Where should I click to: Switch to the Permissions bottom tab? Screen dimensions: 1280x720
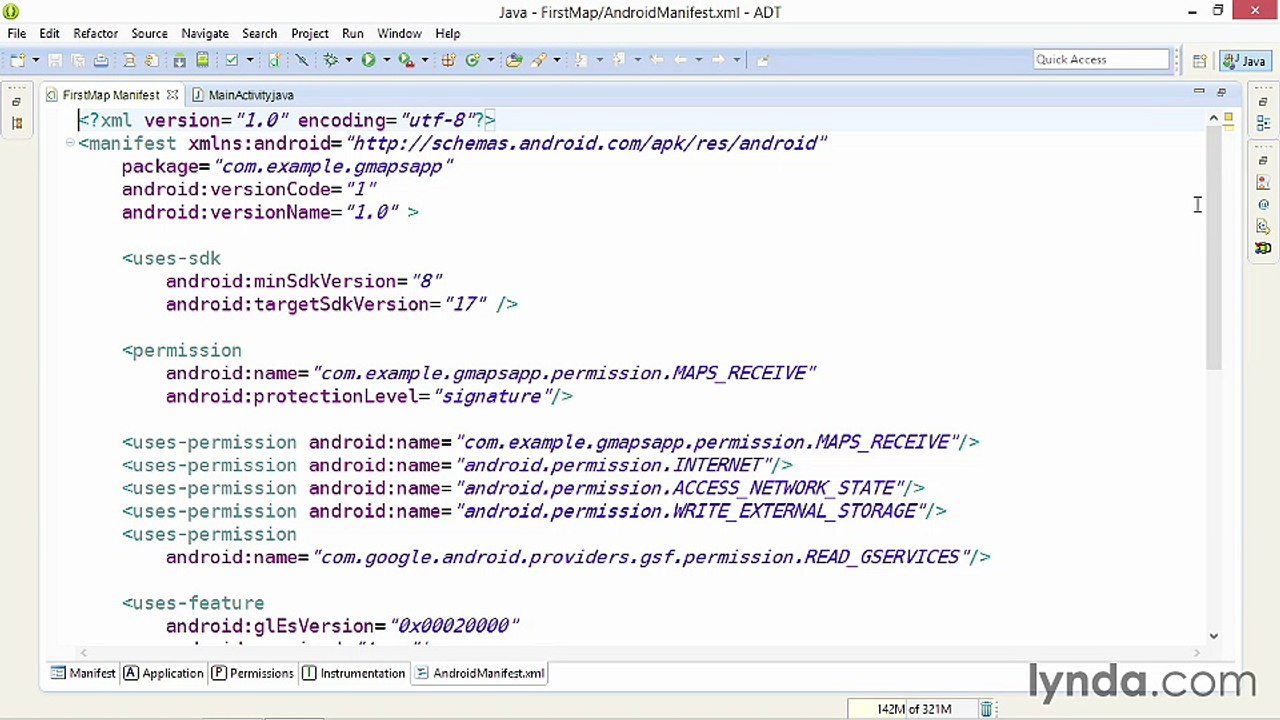253,673
